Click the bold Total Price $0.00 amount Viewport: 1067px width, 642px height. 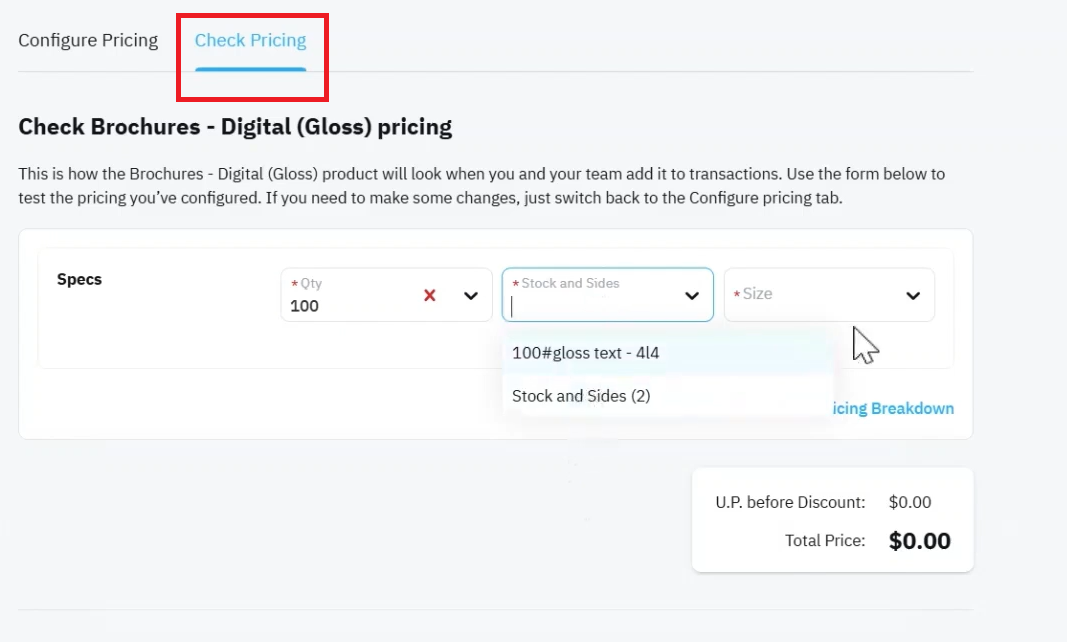[919, 541]
